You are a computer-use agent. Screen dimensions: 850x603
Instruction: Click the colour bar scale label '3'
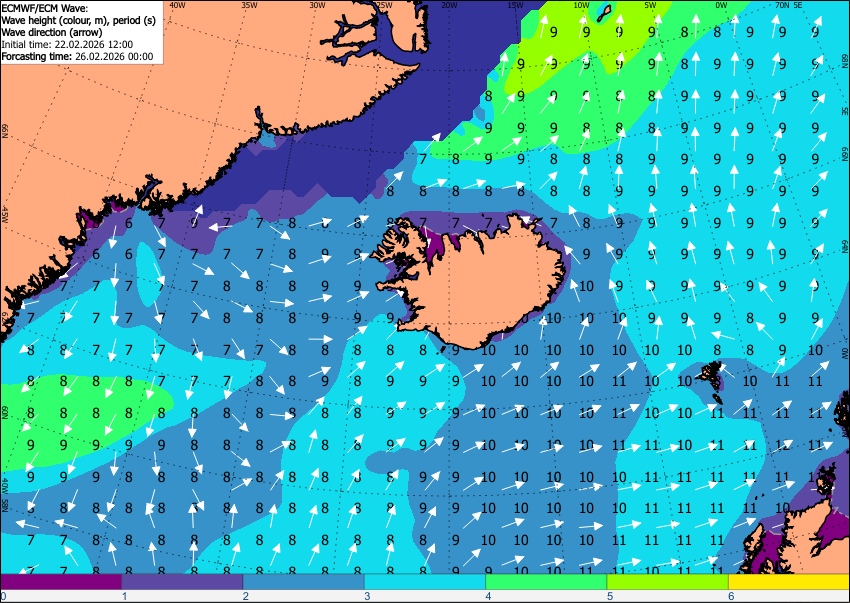point(367,596)
